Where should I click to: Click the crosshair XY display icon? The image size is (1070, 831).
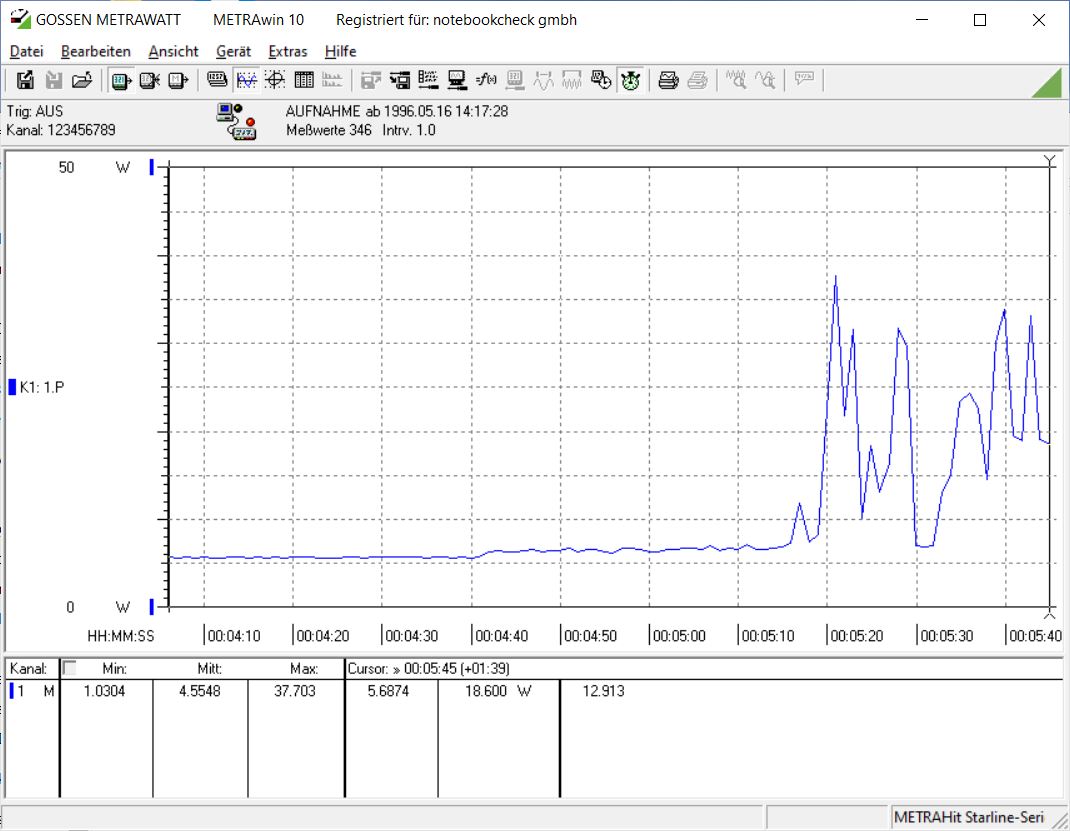(x=275, y=81)
